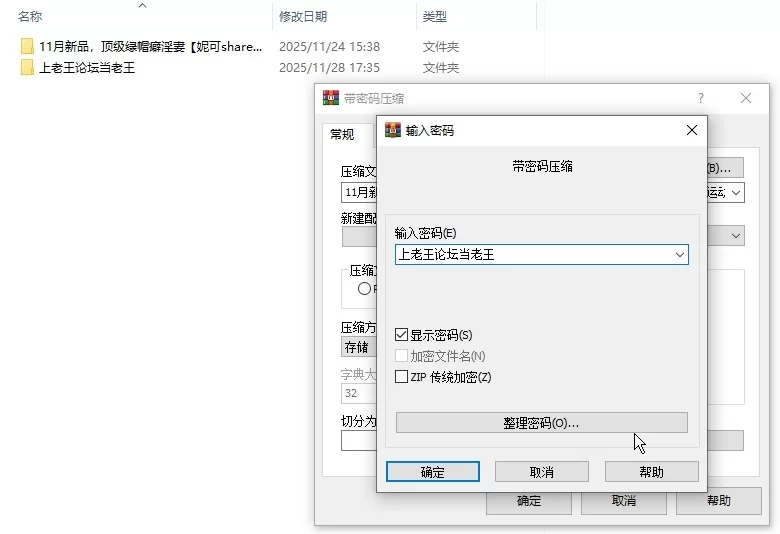The image size is (780, 534).
Task: Switch to the 常规 tab
Action: (342, 134)
